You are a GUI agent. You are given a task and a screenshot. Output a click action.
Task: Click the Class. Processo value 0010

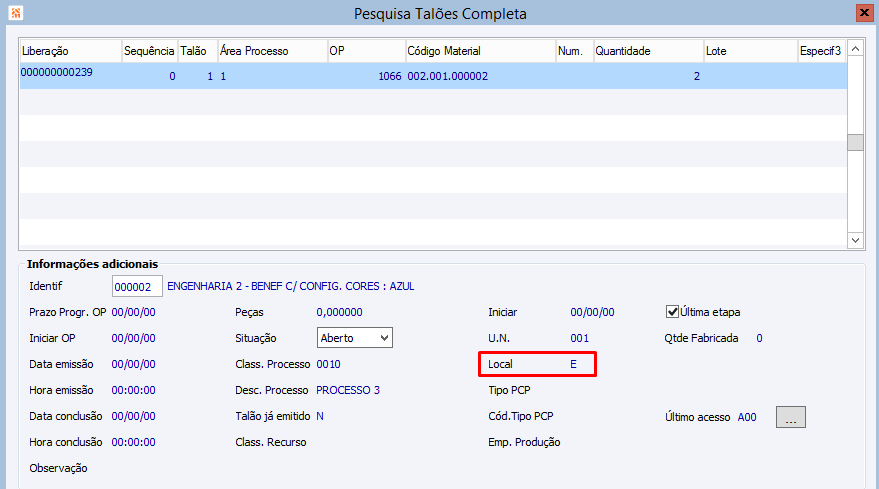329,364
